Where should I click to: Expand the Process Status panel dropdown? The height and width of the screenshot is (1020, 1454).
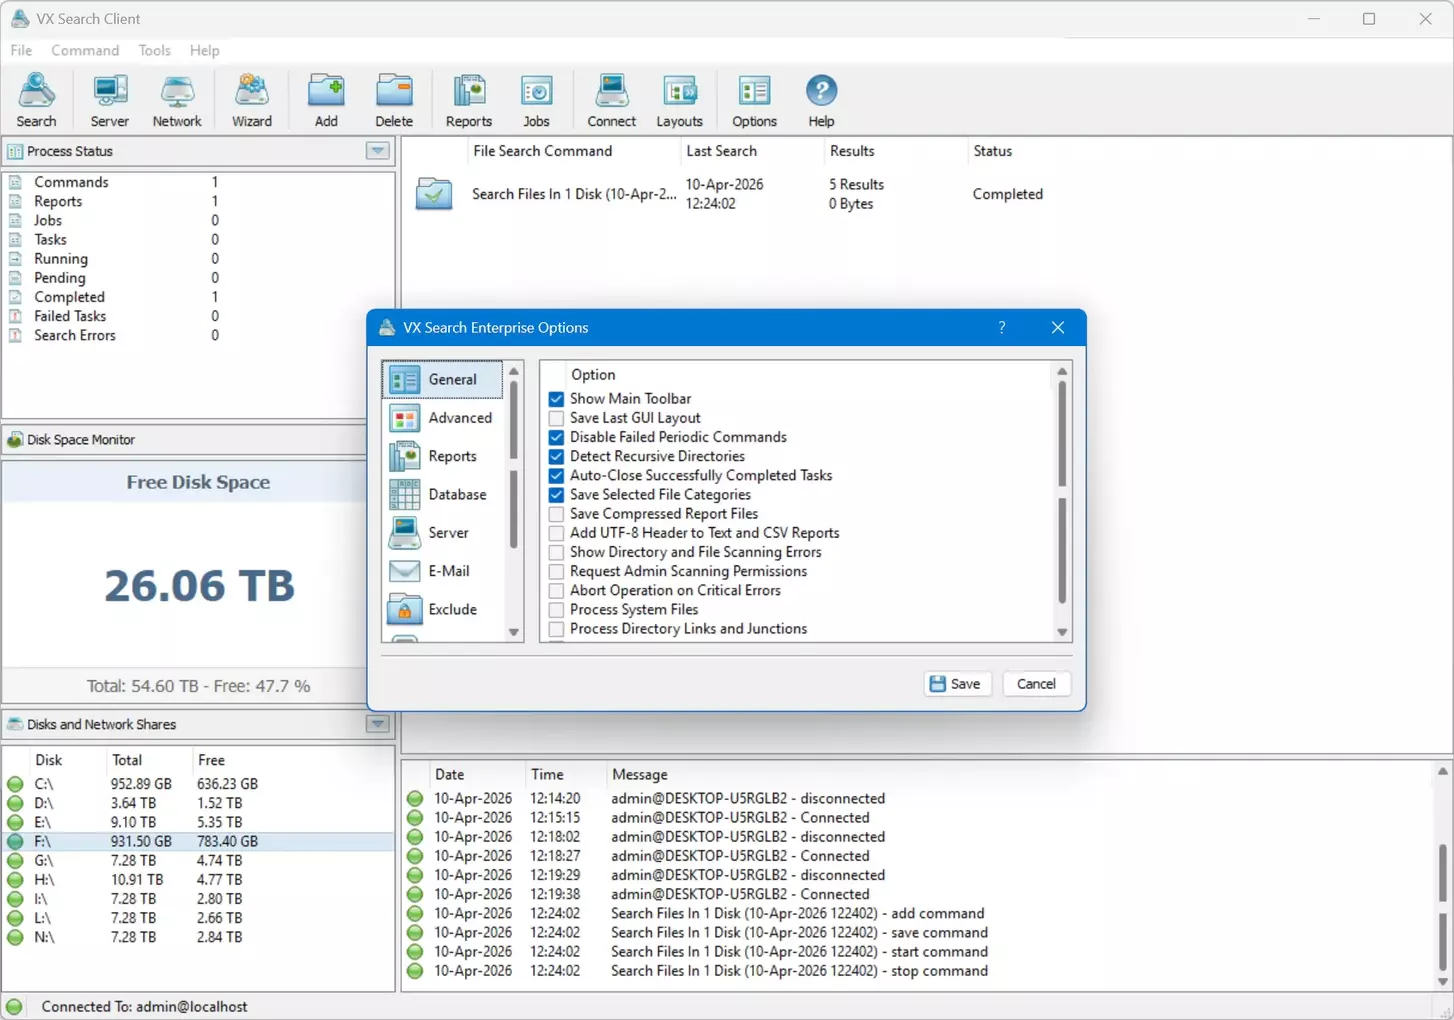[377, 151]
